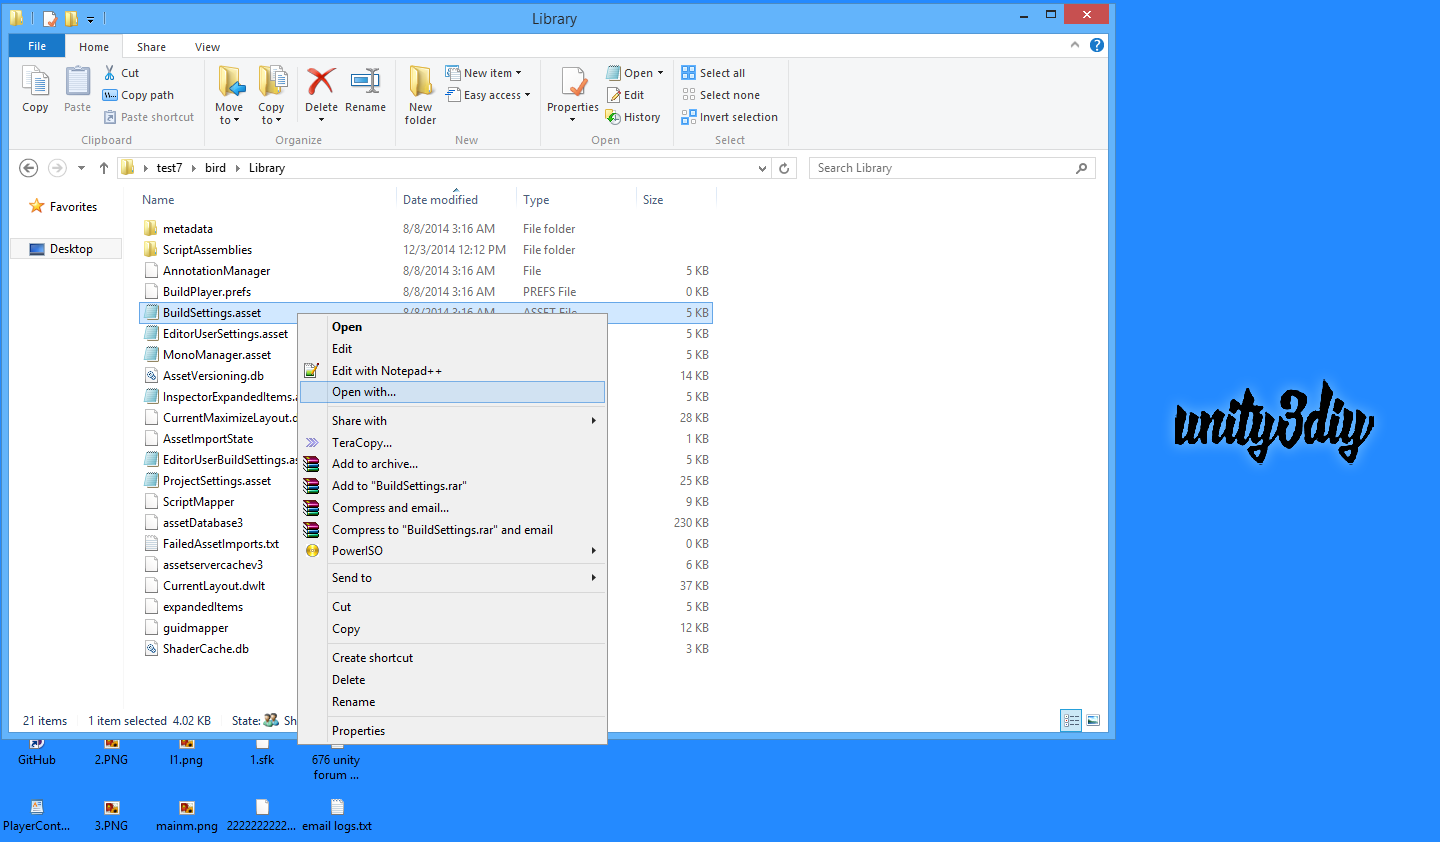This screenshot has height=842, width=1440.
Task: Expand the Share with submenu
Action: coord(454,421)
